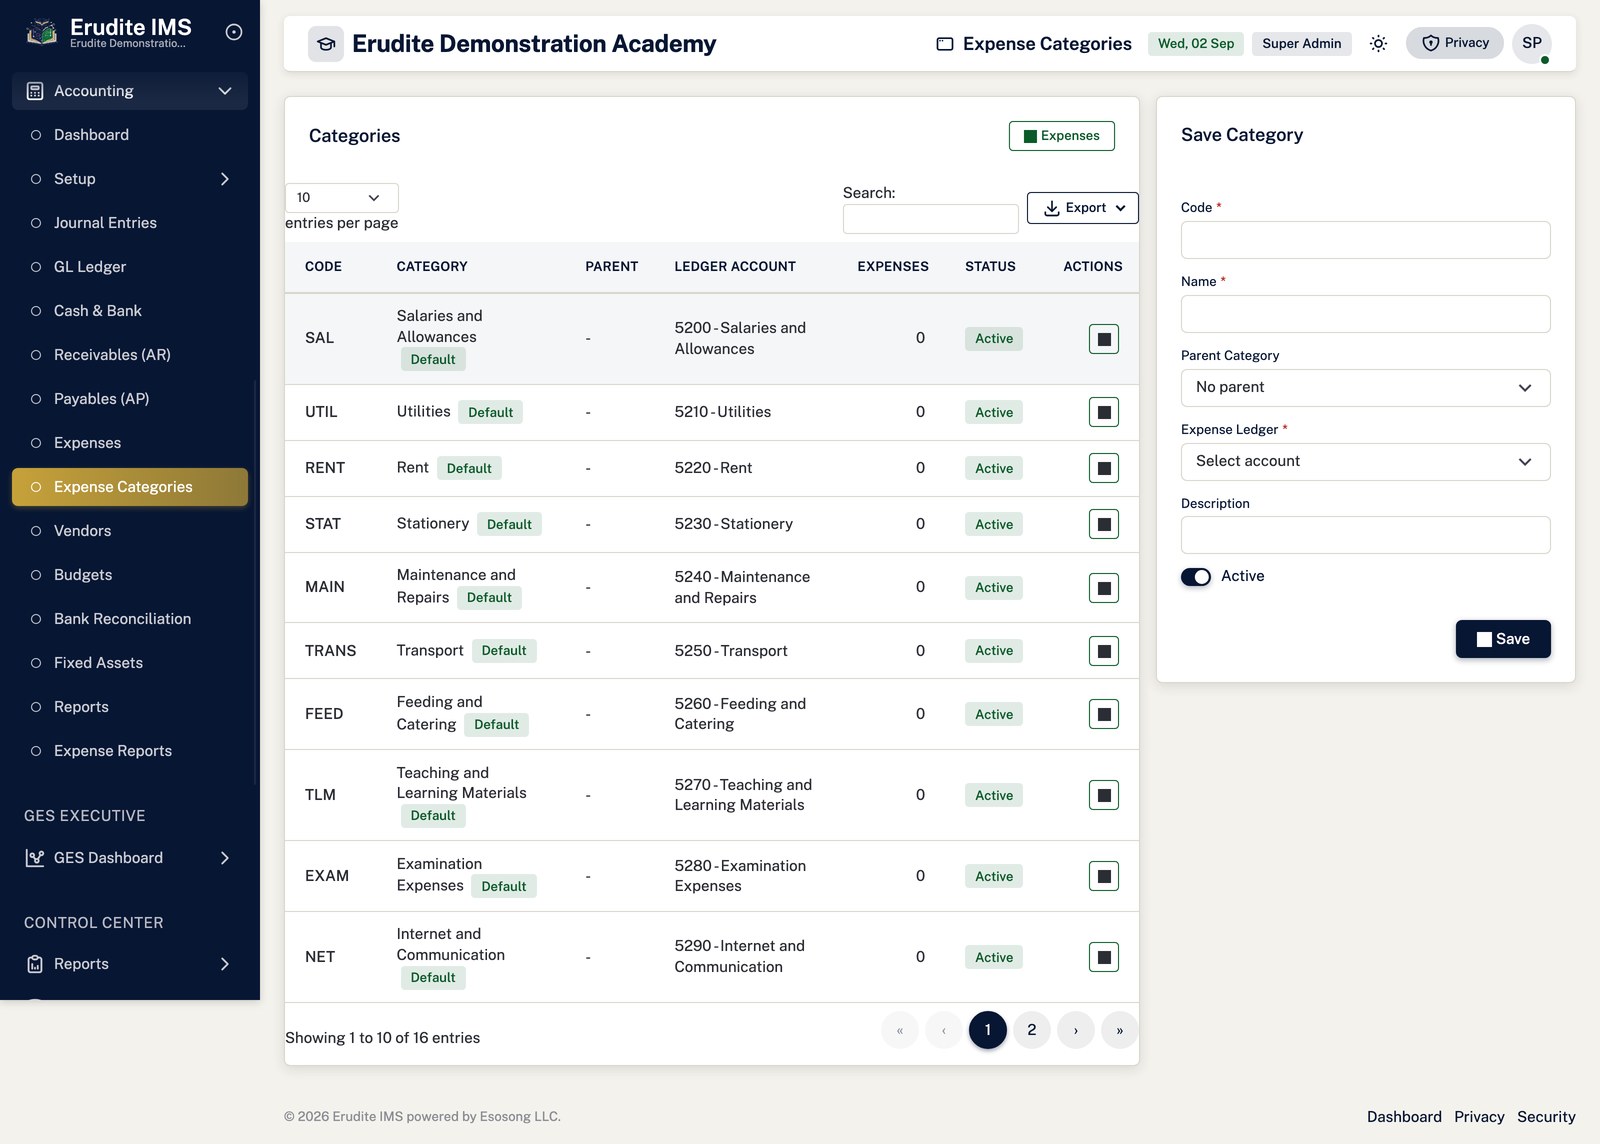Click action icon for TRANS row
Viewport: 1600px width, 1144px height.
pos(1104,651)
